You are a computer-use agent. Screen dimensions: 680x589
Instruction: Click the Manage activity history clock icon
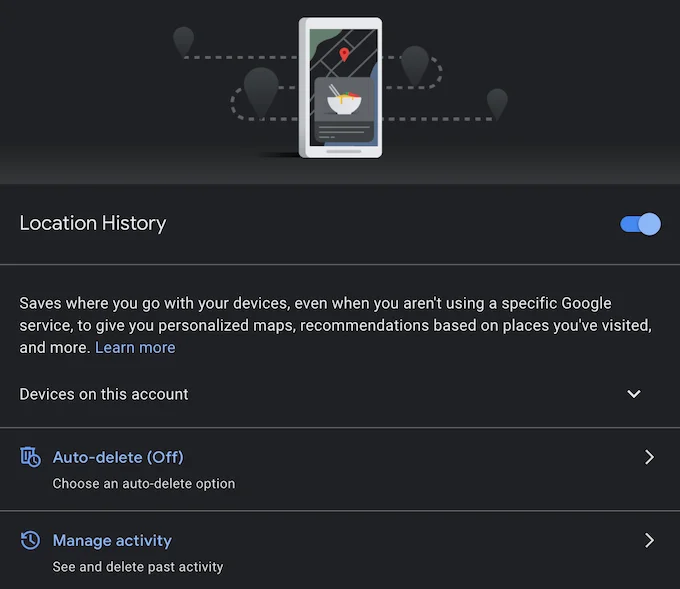tap(31, 540)
